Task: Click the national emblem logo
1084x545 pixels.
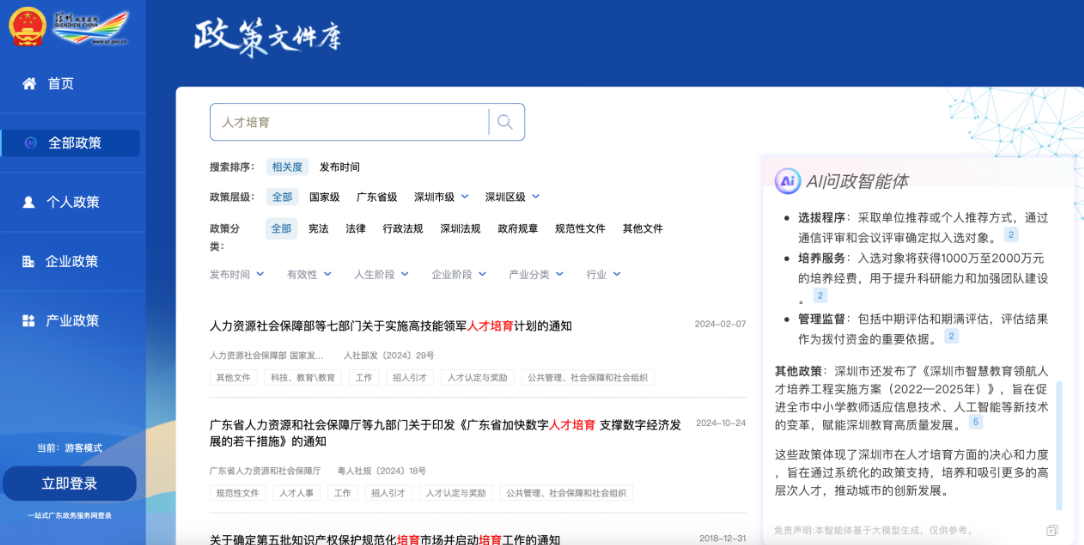Action: [x=27, y=27]
